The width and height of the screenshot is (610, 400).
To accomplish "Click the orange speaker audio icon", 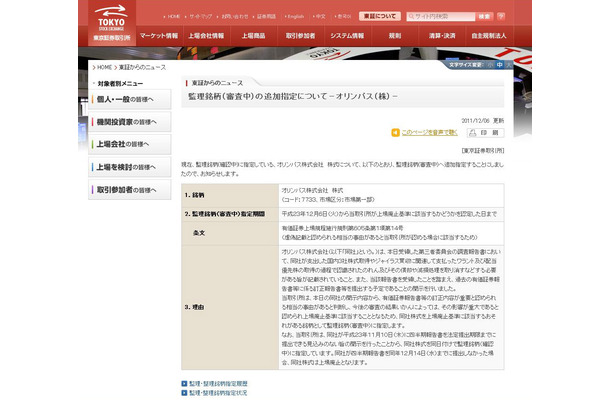I will 395,133.
